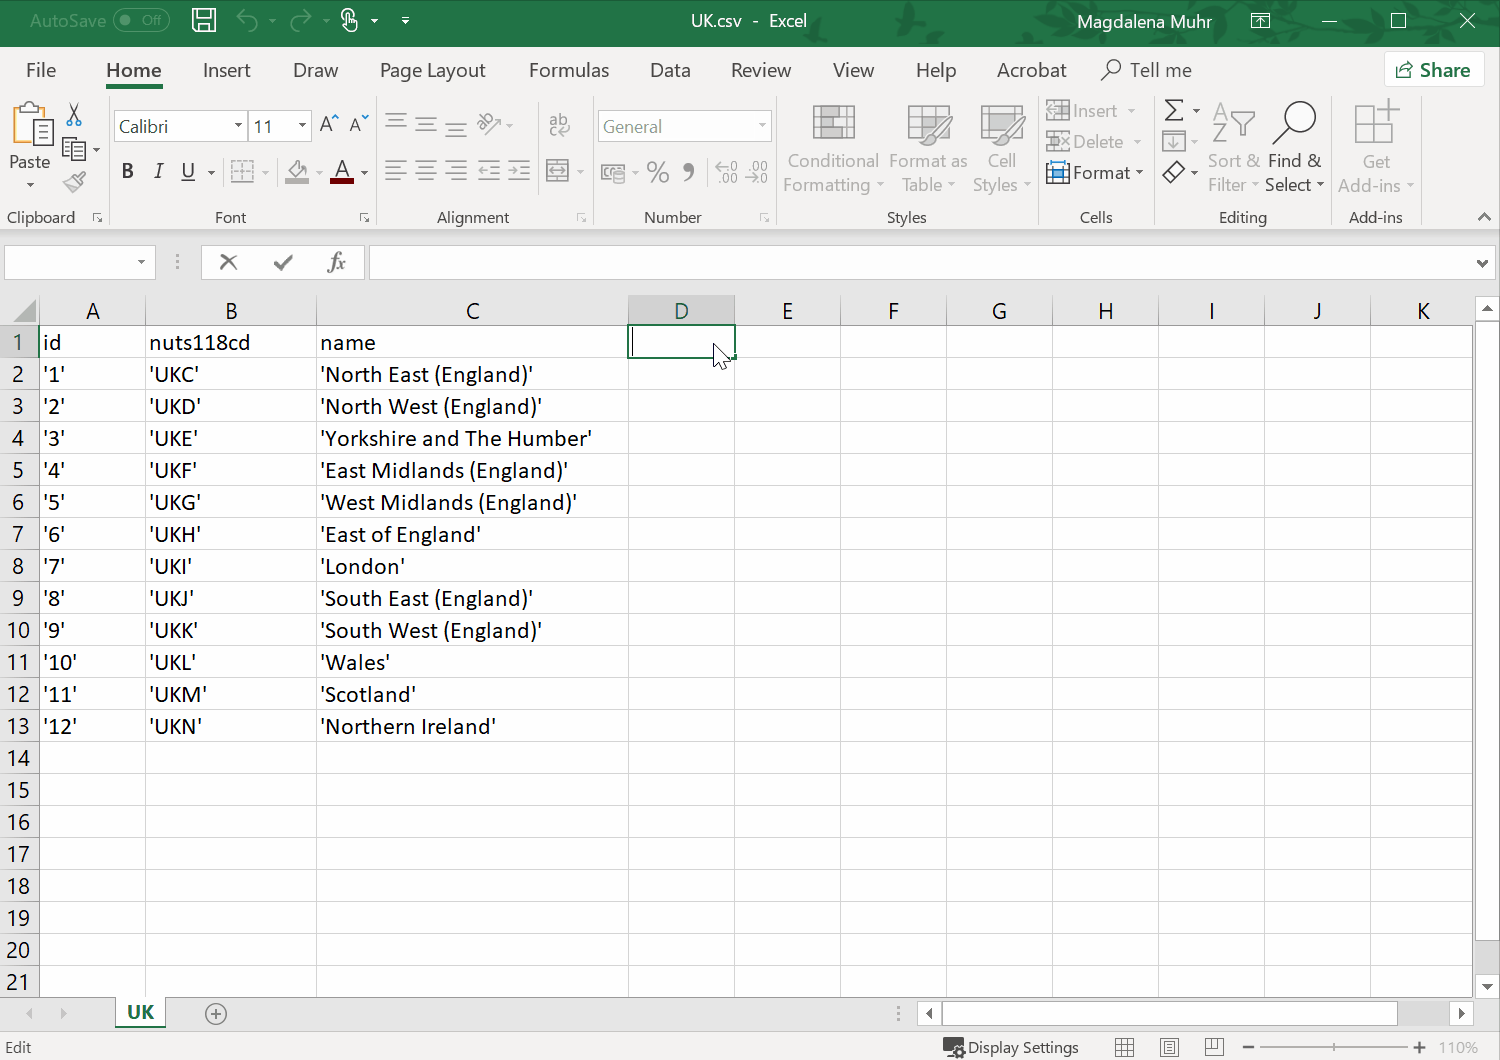Open Display Settings in status bar
This screenshot has height=1060, width=1500.
(1012, 1047)
